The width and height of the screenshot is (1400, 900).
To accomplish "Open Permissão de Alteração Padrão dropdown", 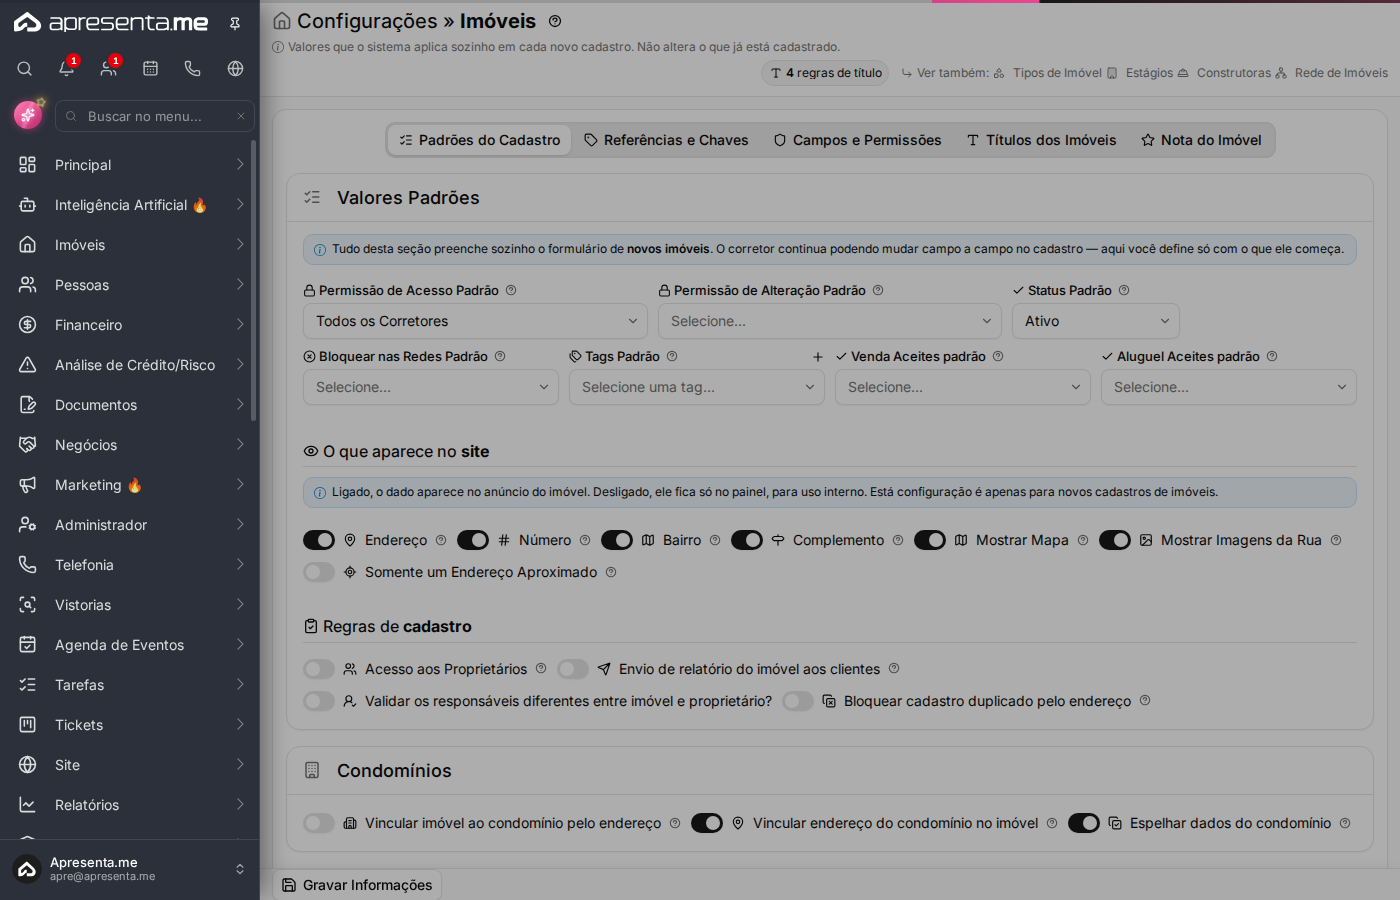I will (x=830, y=321).
